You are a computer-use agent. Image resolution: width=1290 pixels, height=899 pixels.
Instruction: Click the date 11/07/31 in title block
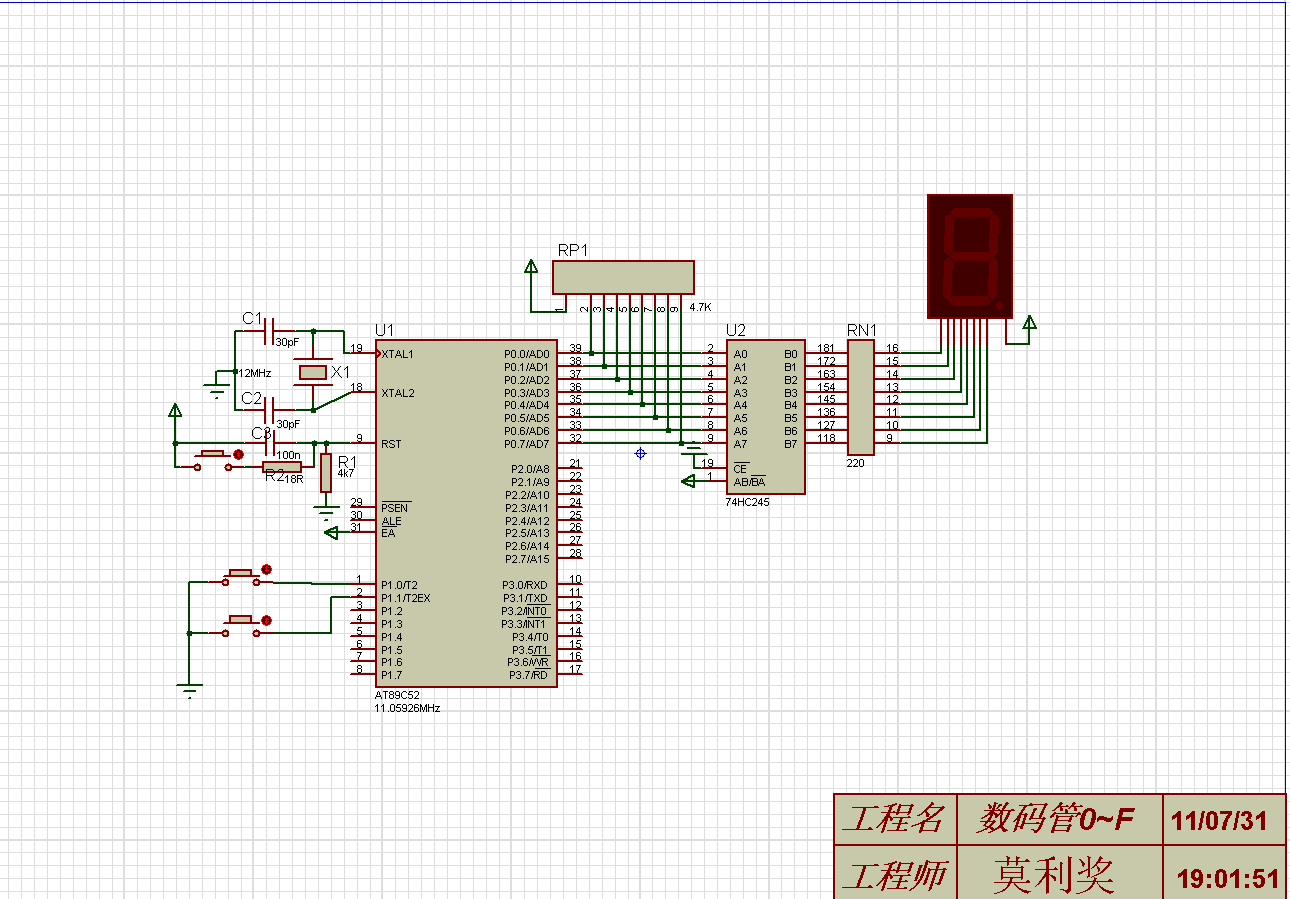[x=1219, y=821]
